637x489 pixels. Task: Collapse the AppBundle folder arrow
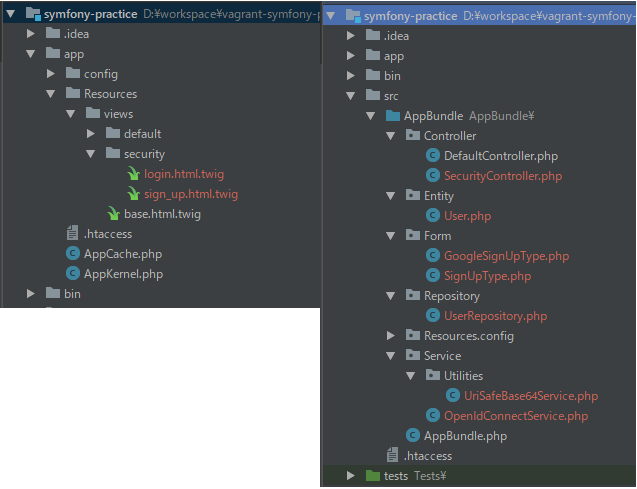point(370,116)
